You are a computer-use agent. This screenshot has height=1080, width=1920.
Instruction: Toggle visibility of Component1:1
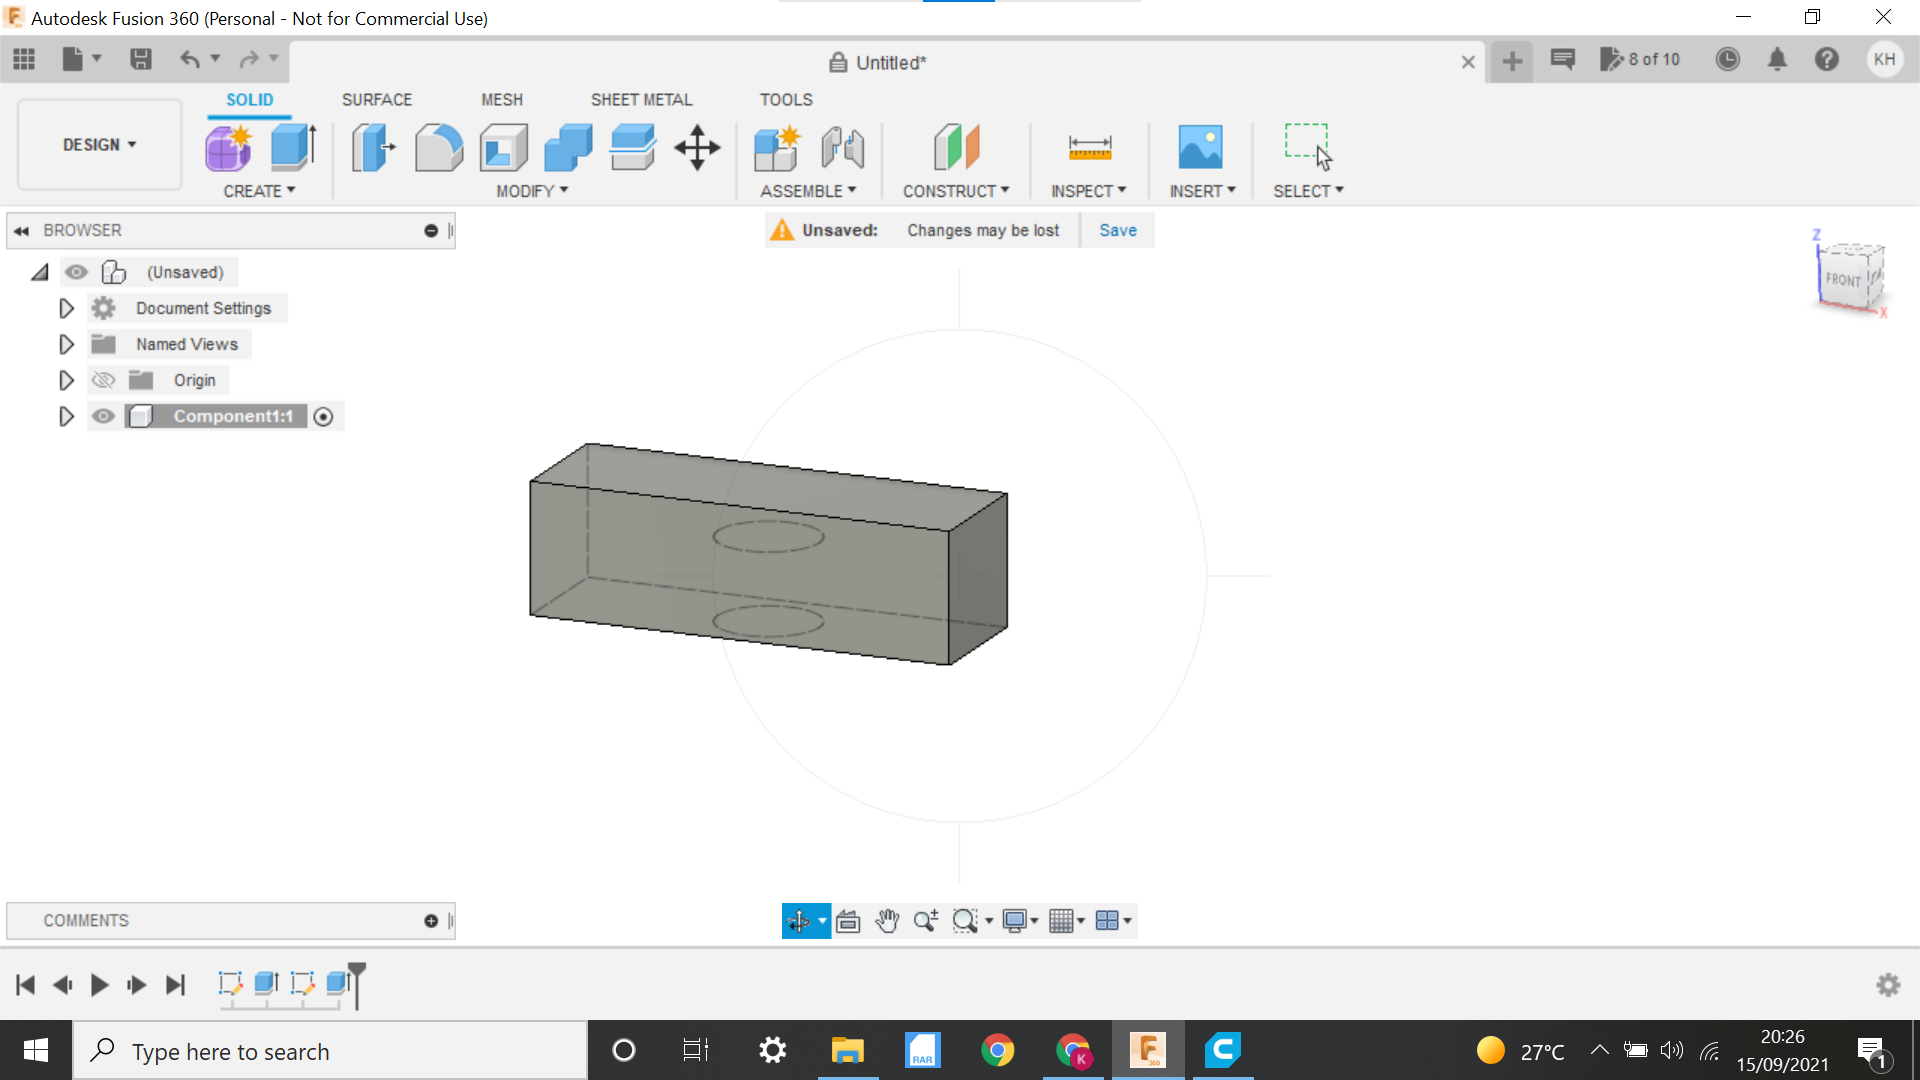point(103,415)
